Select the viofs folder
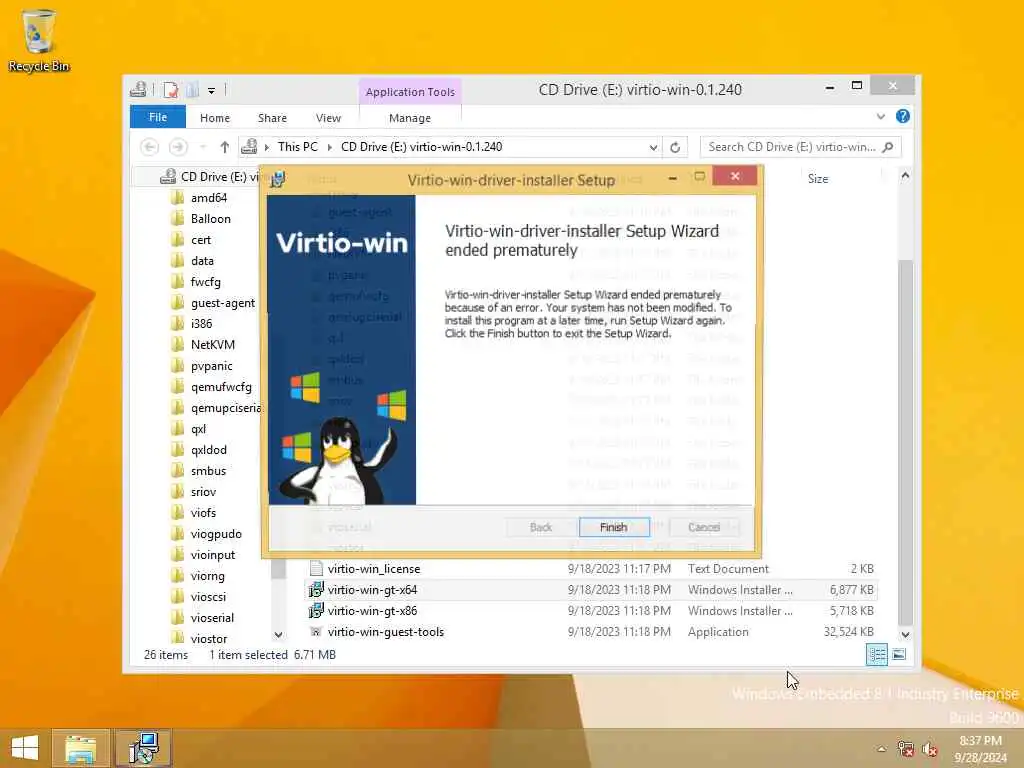 coord(203,513)
